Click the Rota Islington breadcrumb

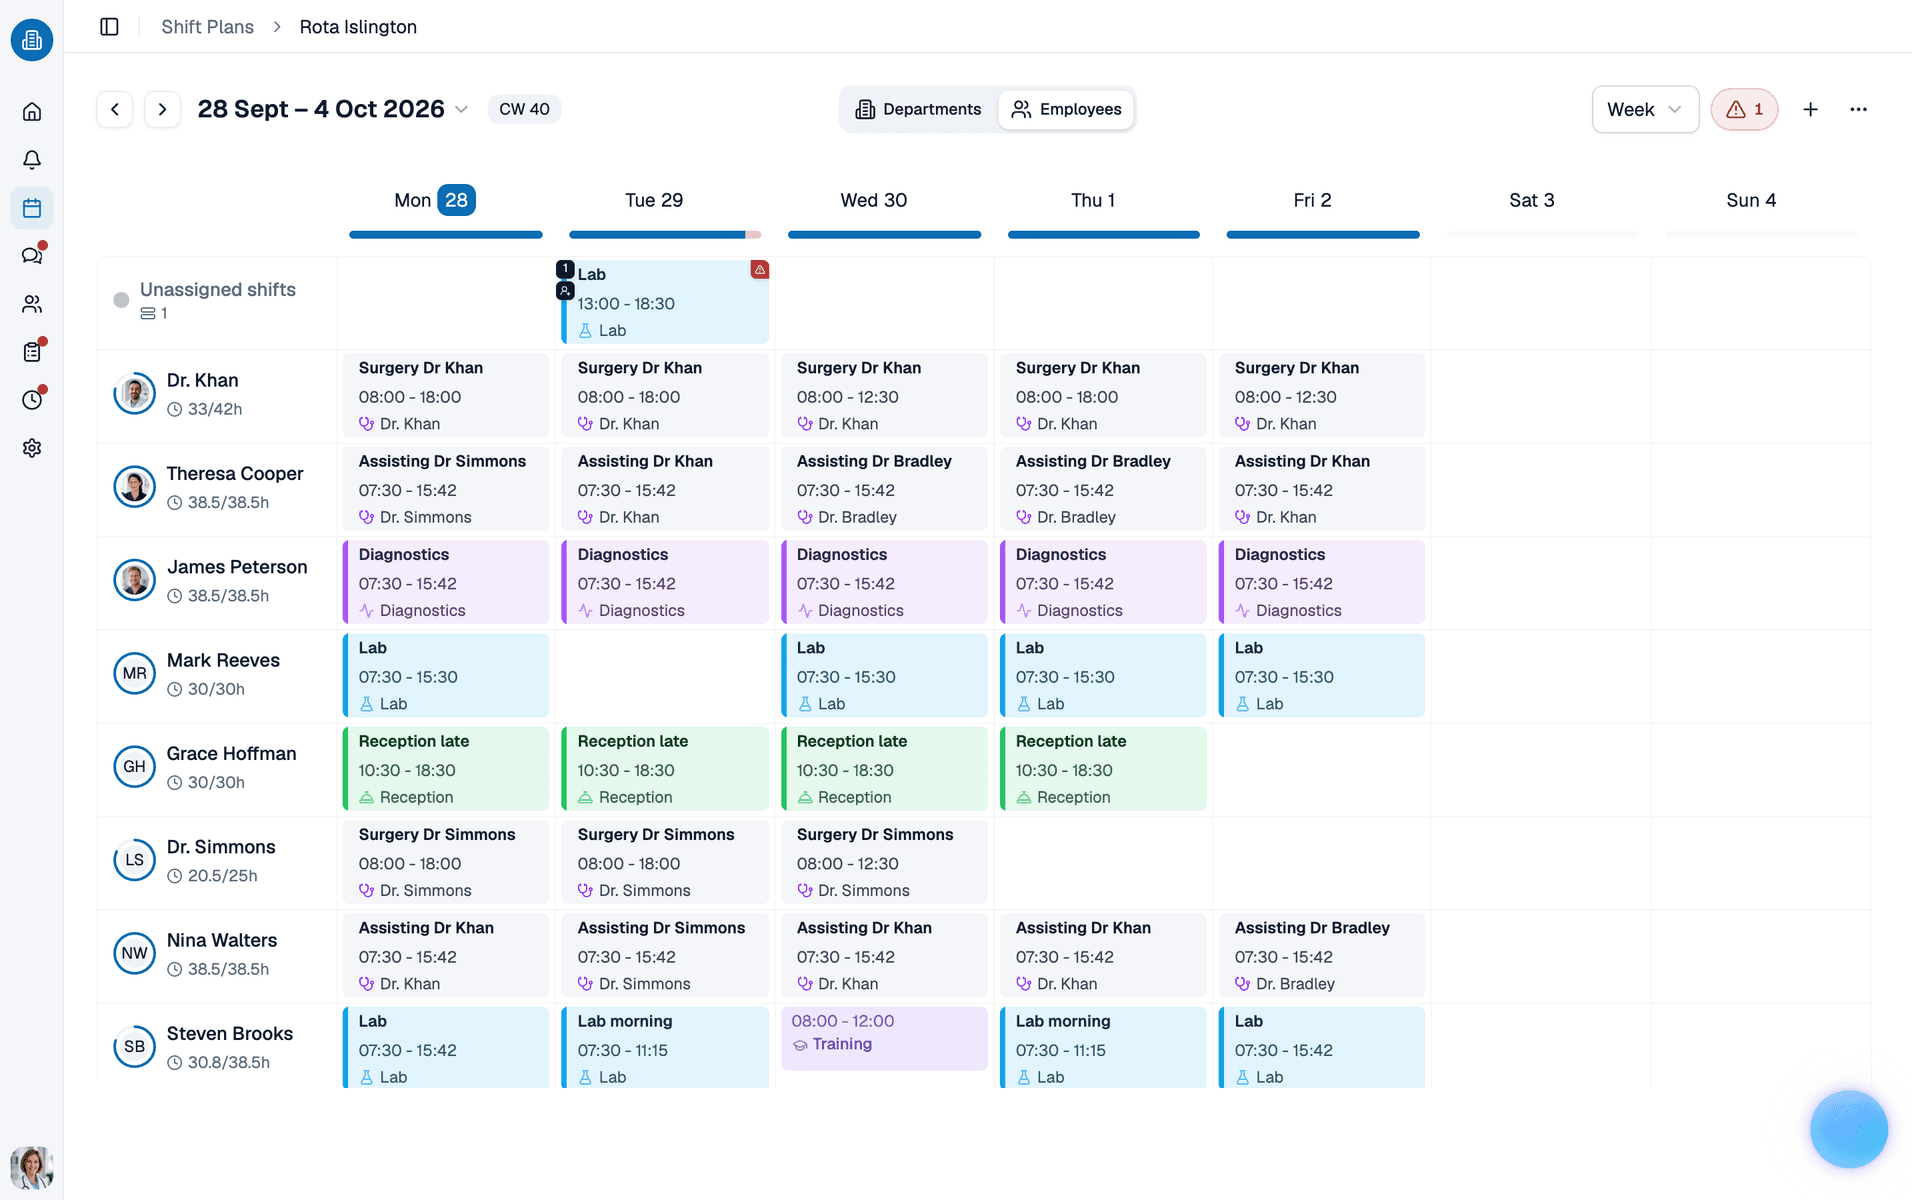click(358, 27)
